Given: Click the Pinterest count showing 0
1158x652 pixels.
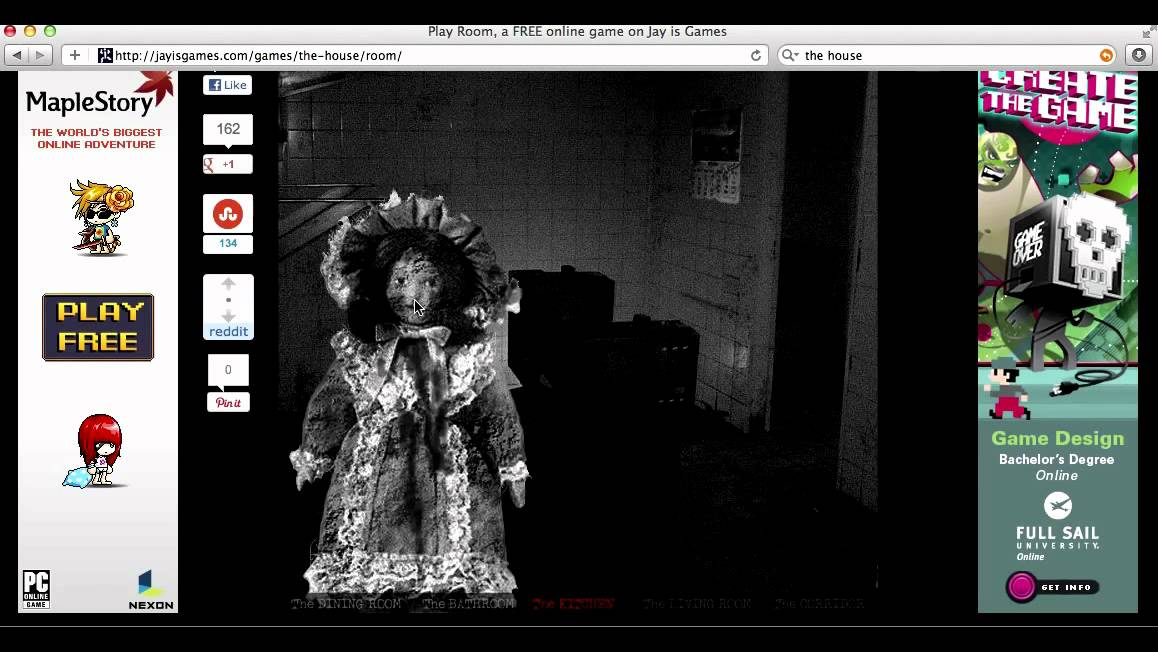Looking at the screenshot, I should click(x=228, y=369).
